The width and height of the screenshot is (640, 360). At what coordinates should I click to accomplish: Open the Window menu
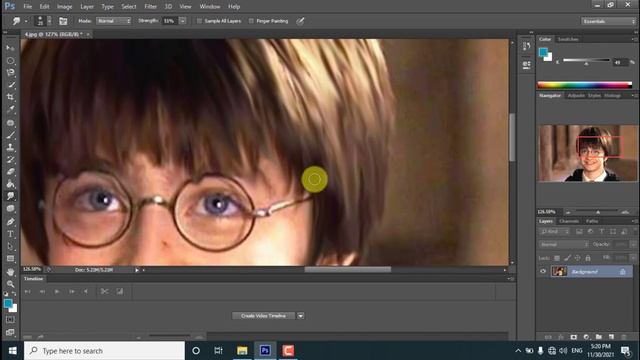pos(210,7)
